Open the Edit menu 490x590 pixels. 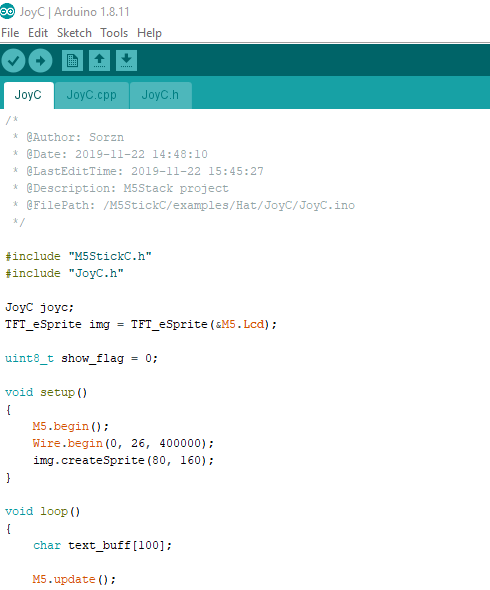click(38, 33)
